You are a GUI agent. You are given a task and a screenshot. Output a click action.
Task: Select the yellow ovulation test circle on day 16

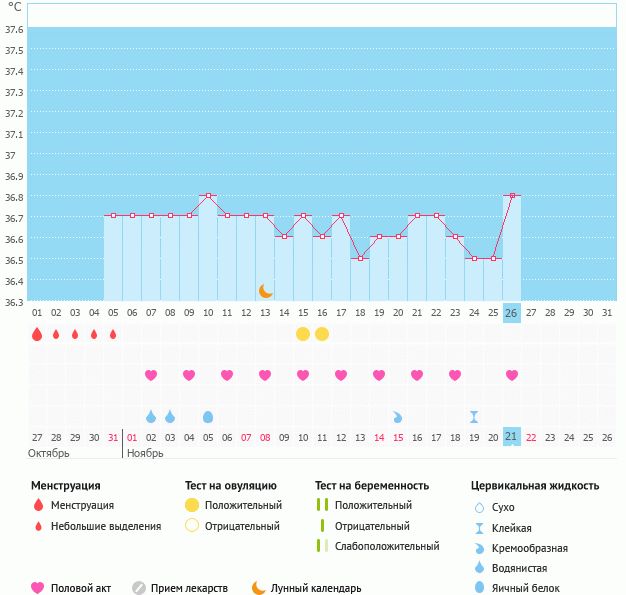click(x=322, y=334)
